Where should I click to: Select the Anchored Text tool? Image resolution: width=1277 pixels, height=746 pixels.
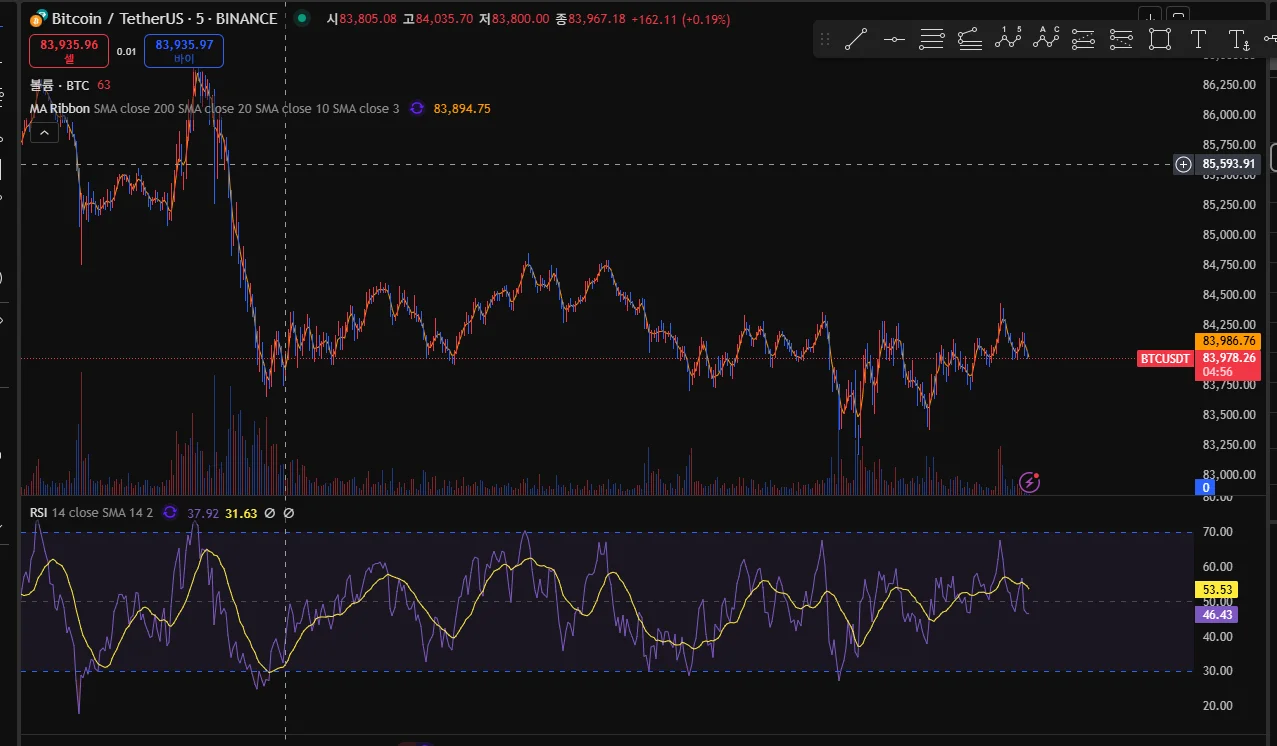(1238, 40)
